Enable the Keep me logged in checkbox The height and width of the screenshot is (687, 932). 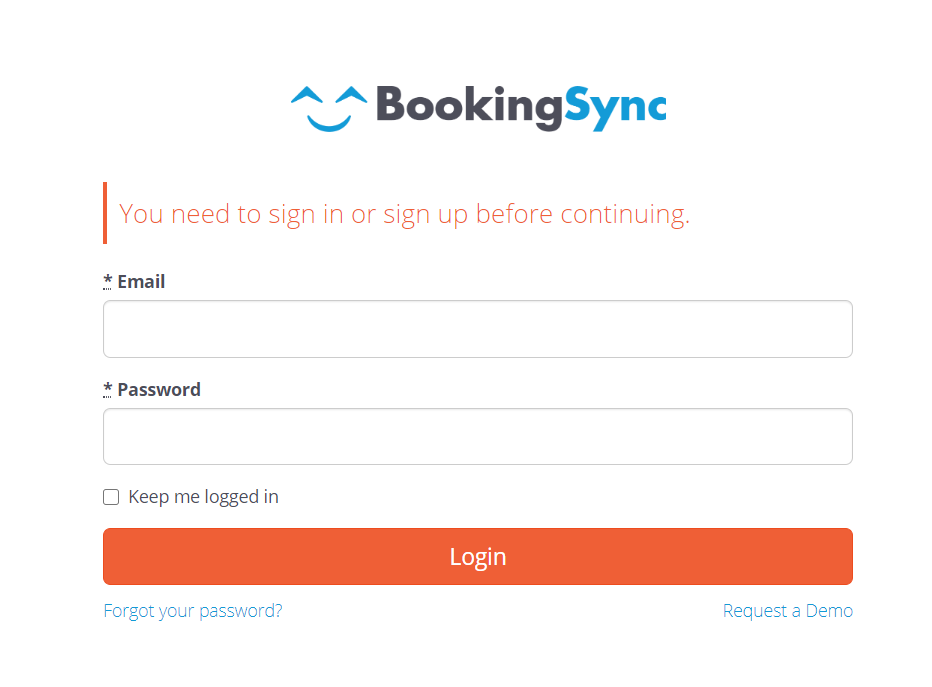pos(111,497)
